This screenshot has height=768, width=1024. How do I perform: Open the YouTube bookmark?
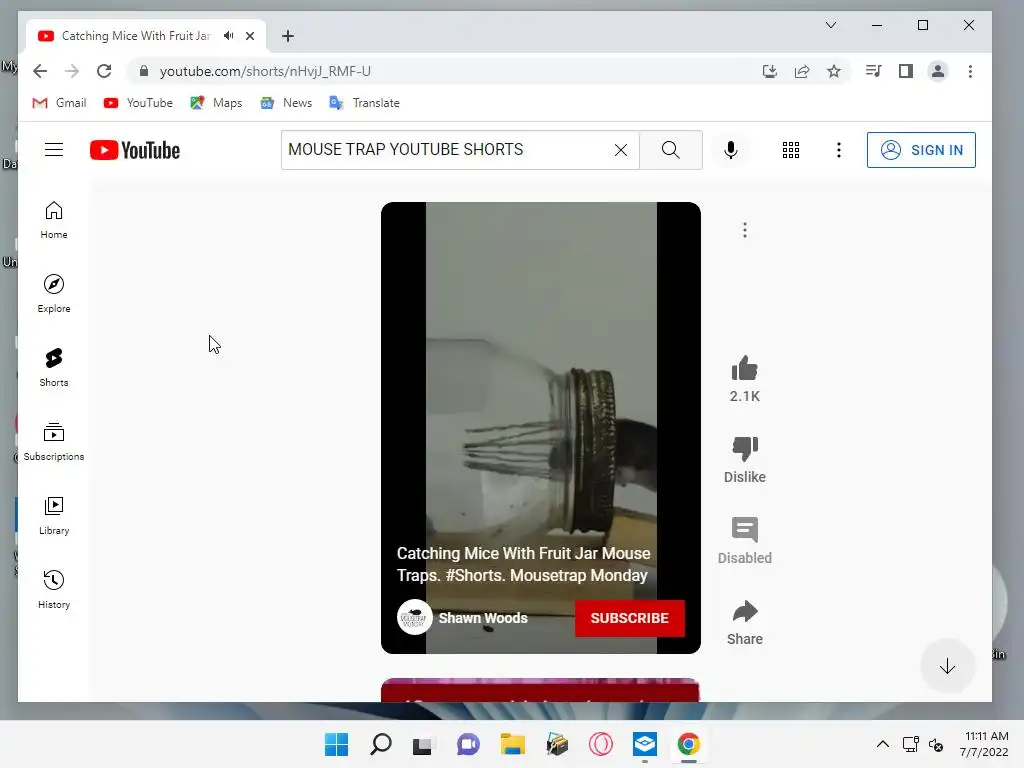tap(138, 103)
